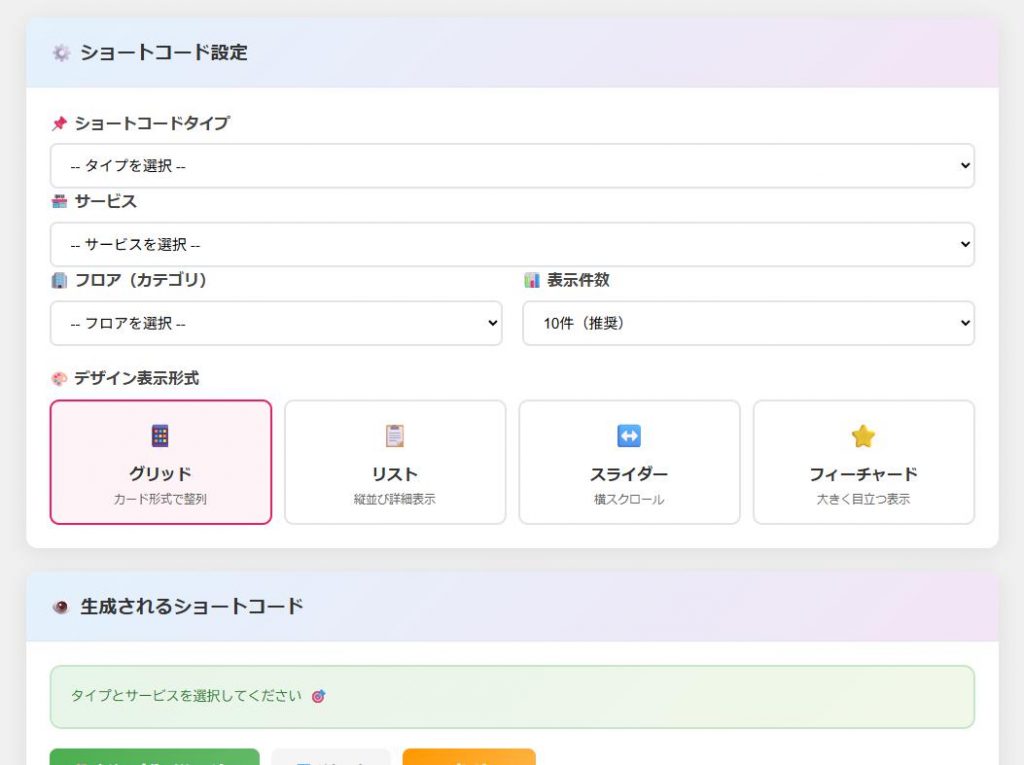The image size is (1024, 765).
Task: Click the pushpin icon next to ショートコードタイプ
Action: pos(59,124)
